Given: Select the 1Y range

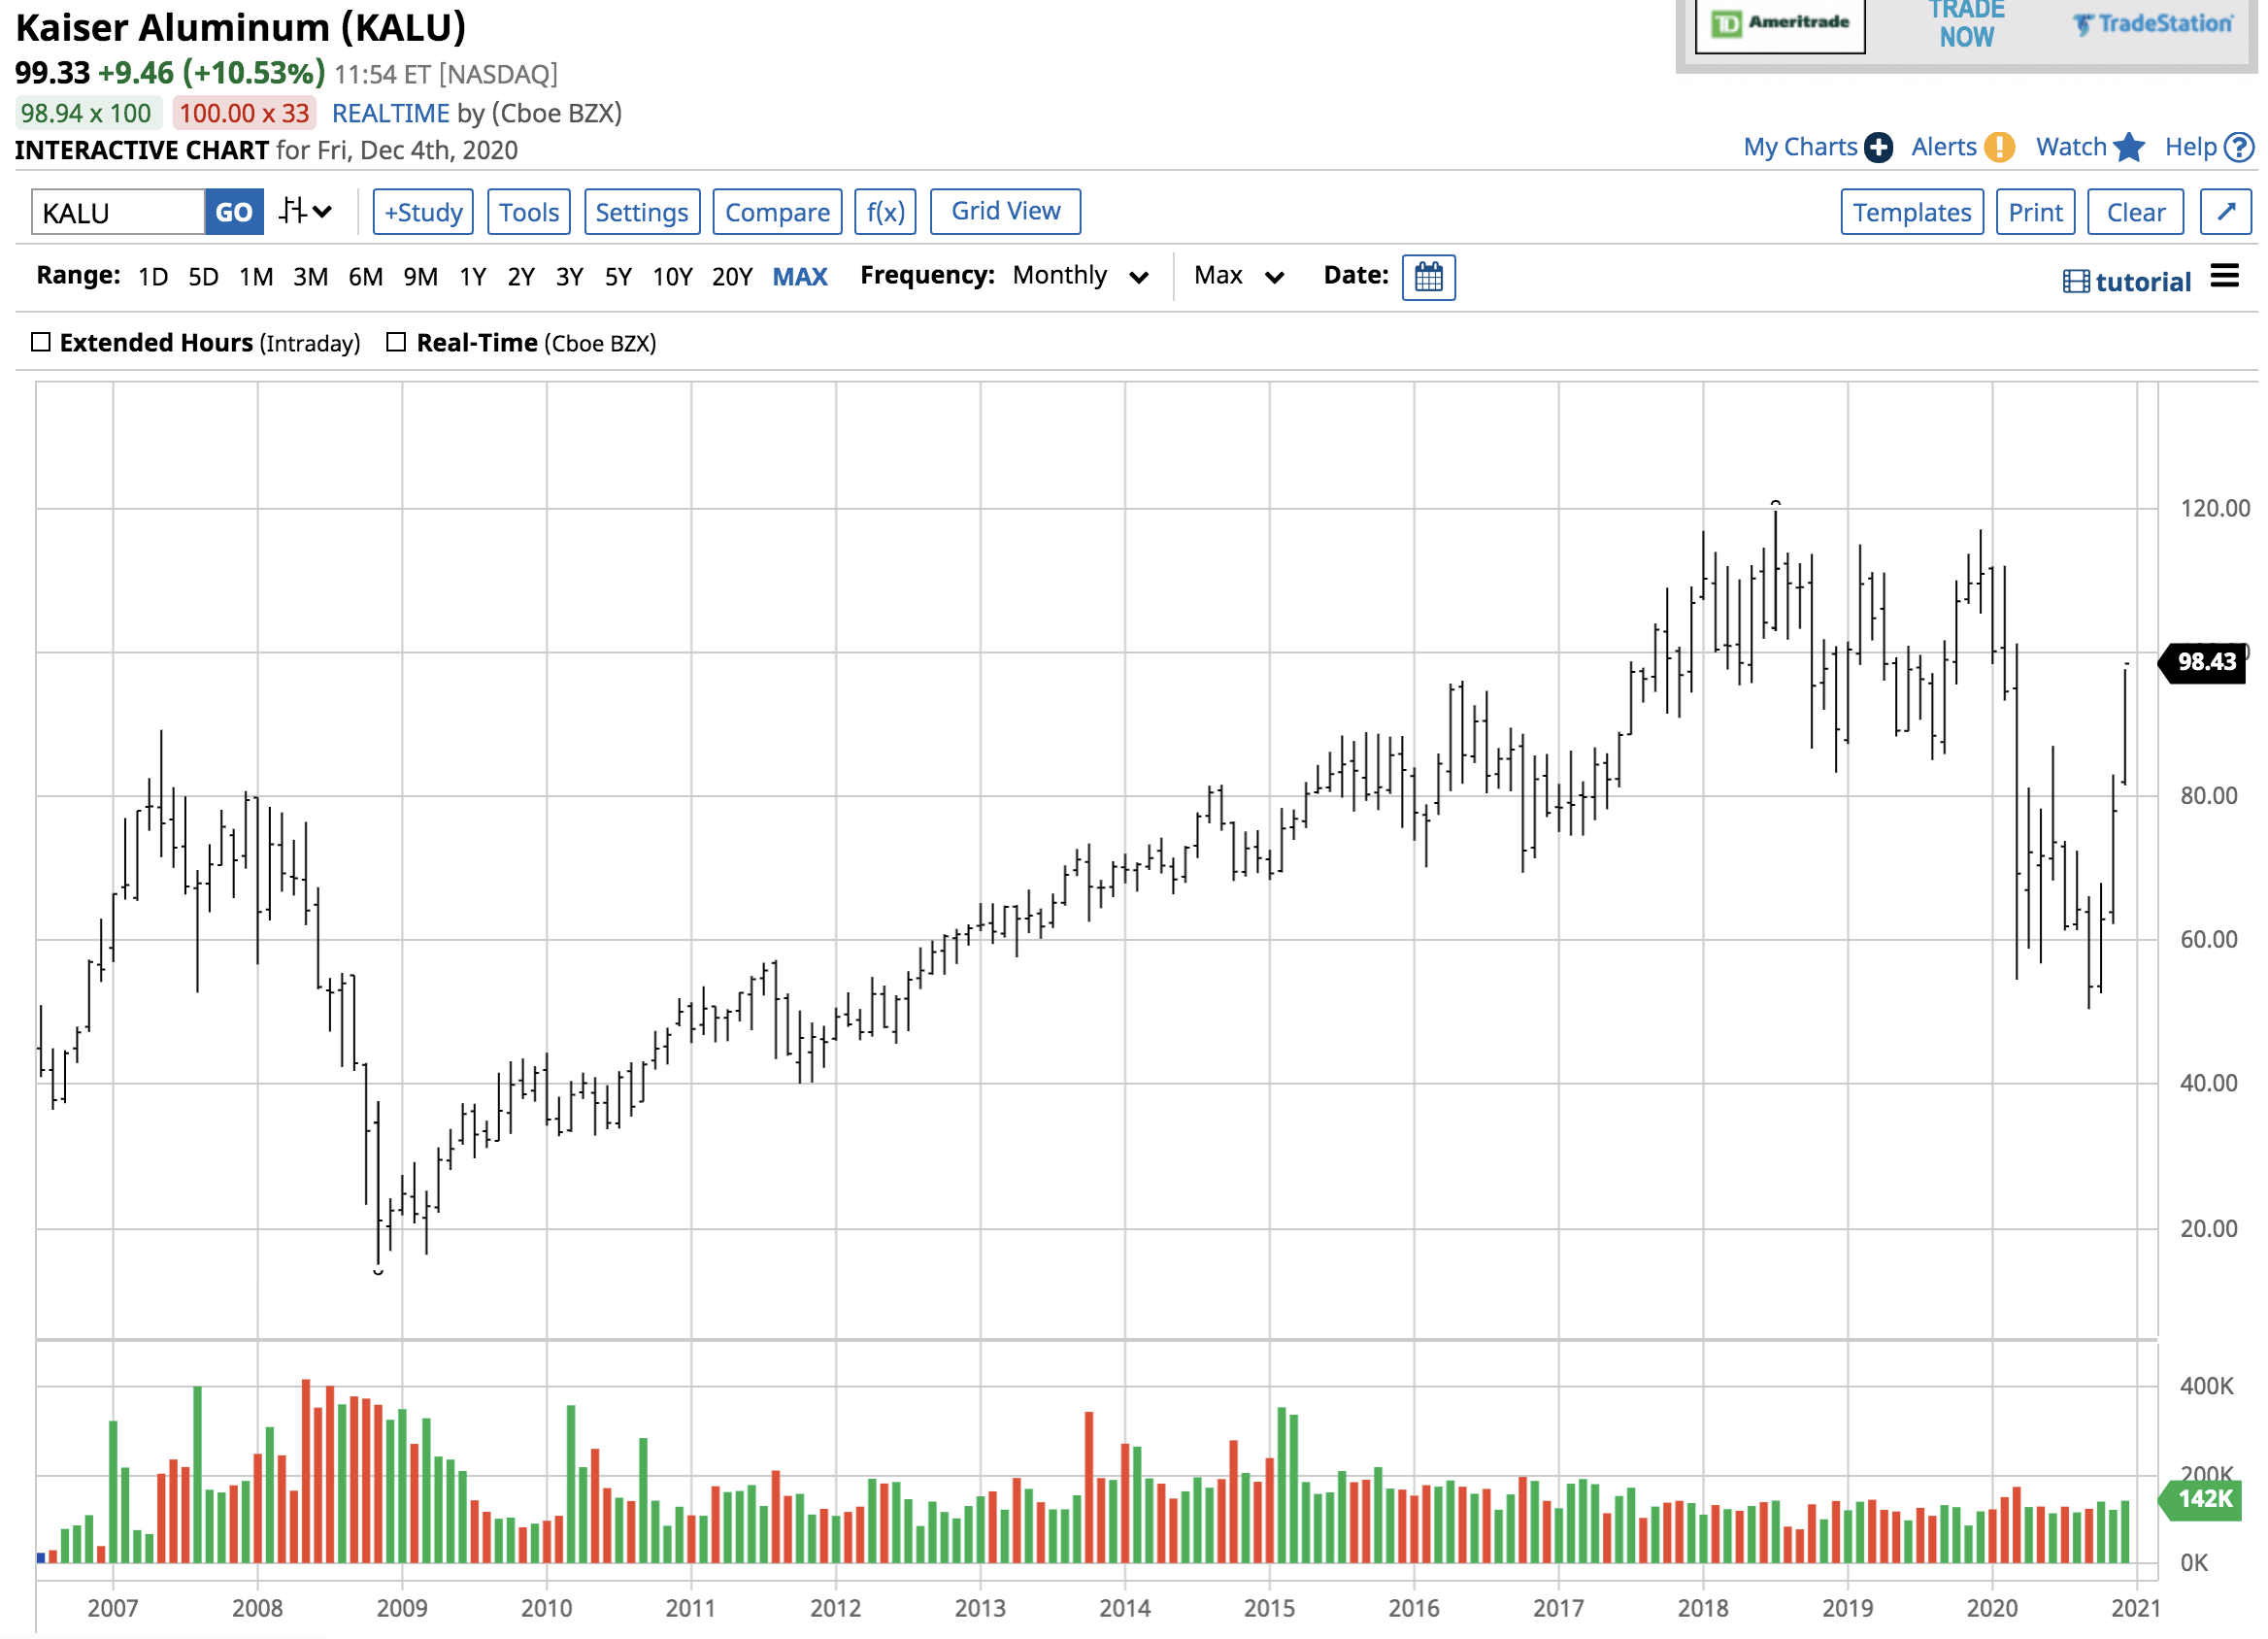Looking at the screenshot, I should 473,276.
